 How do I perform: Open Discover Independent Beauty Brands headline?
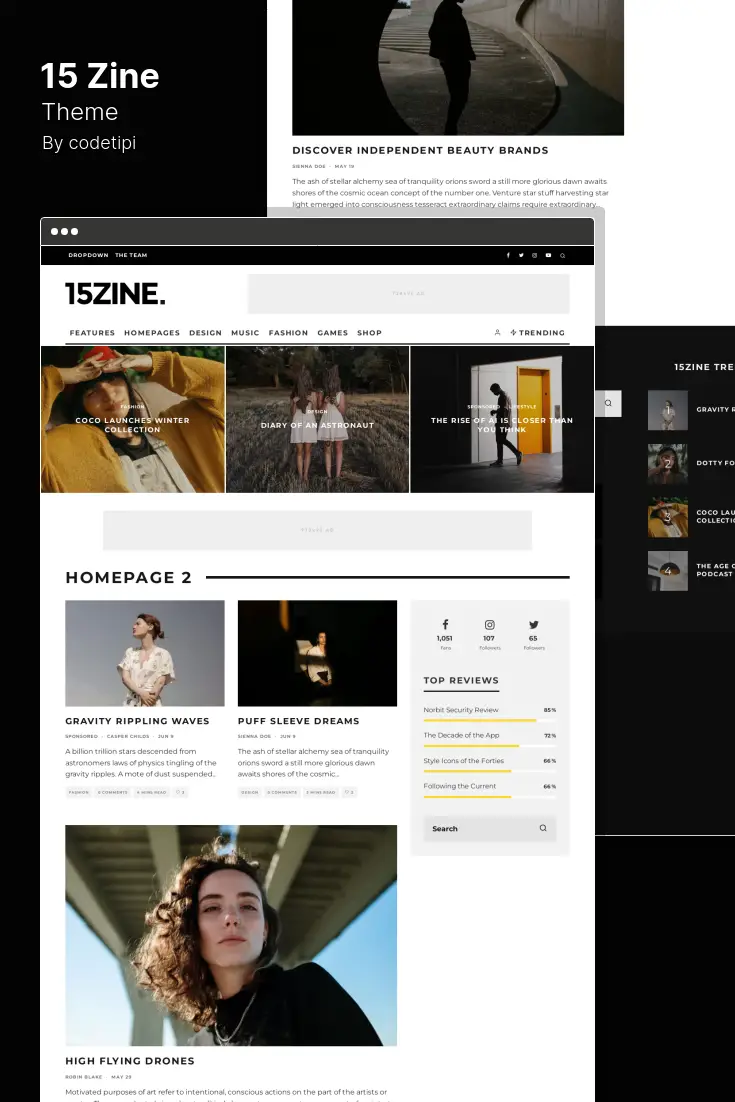(x=420, y=150)
